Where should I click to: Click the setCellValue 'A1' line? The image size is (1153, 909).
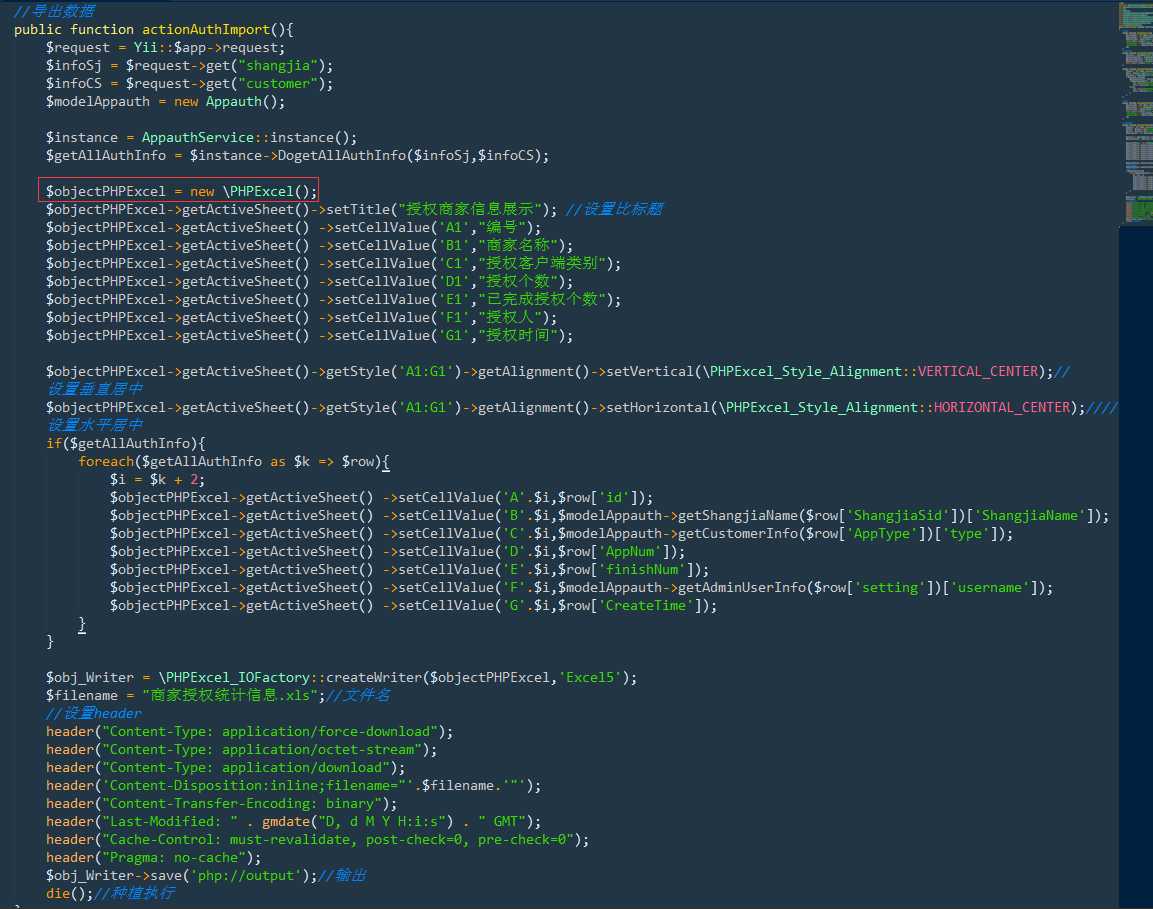[x=293, y=227]
